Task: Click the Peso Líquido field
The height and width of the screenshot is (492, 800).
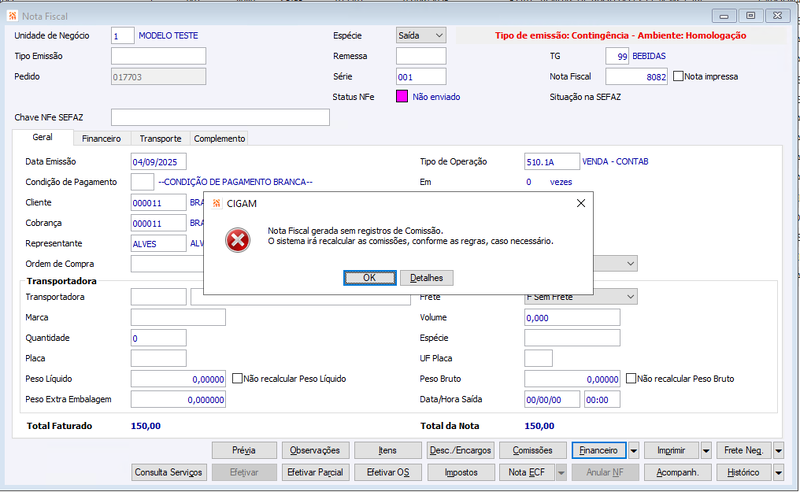Action: [x=178, y=379]
